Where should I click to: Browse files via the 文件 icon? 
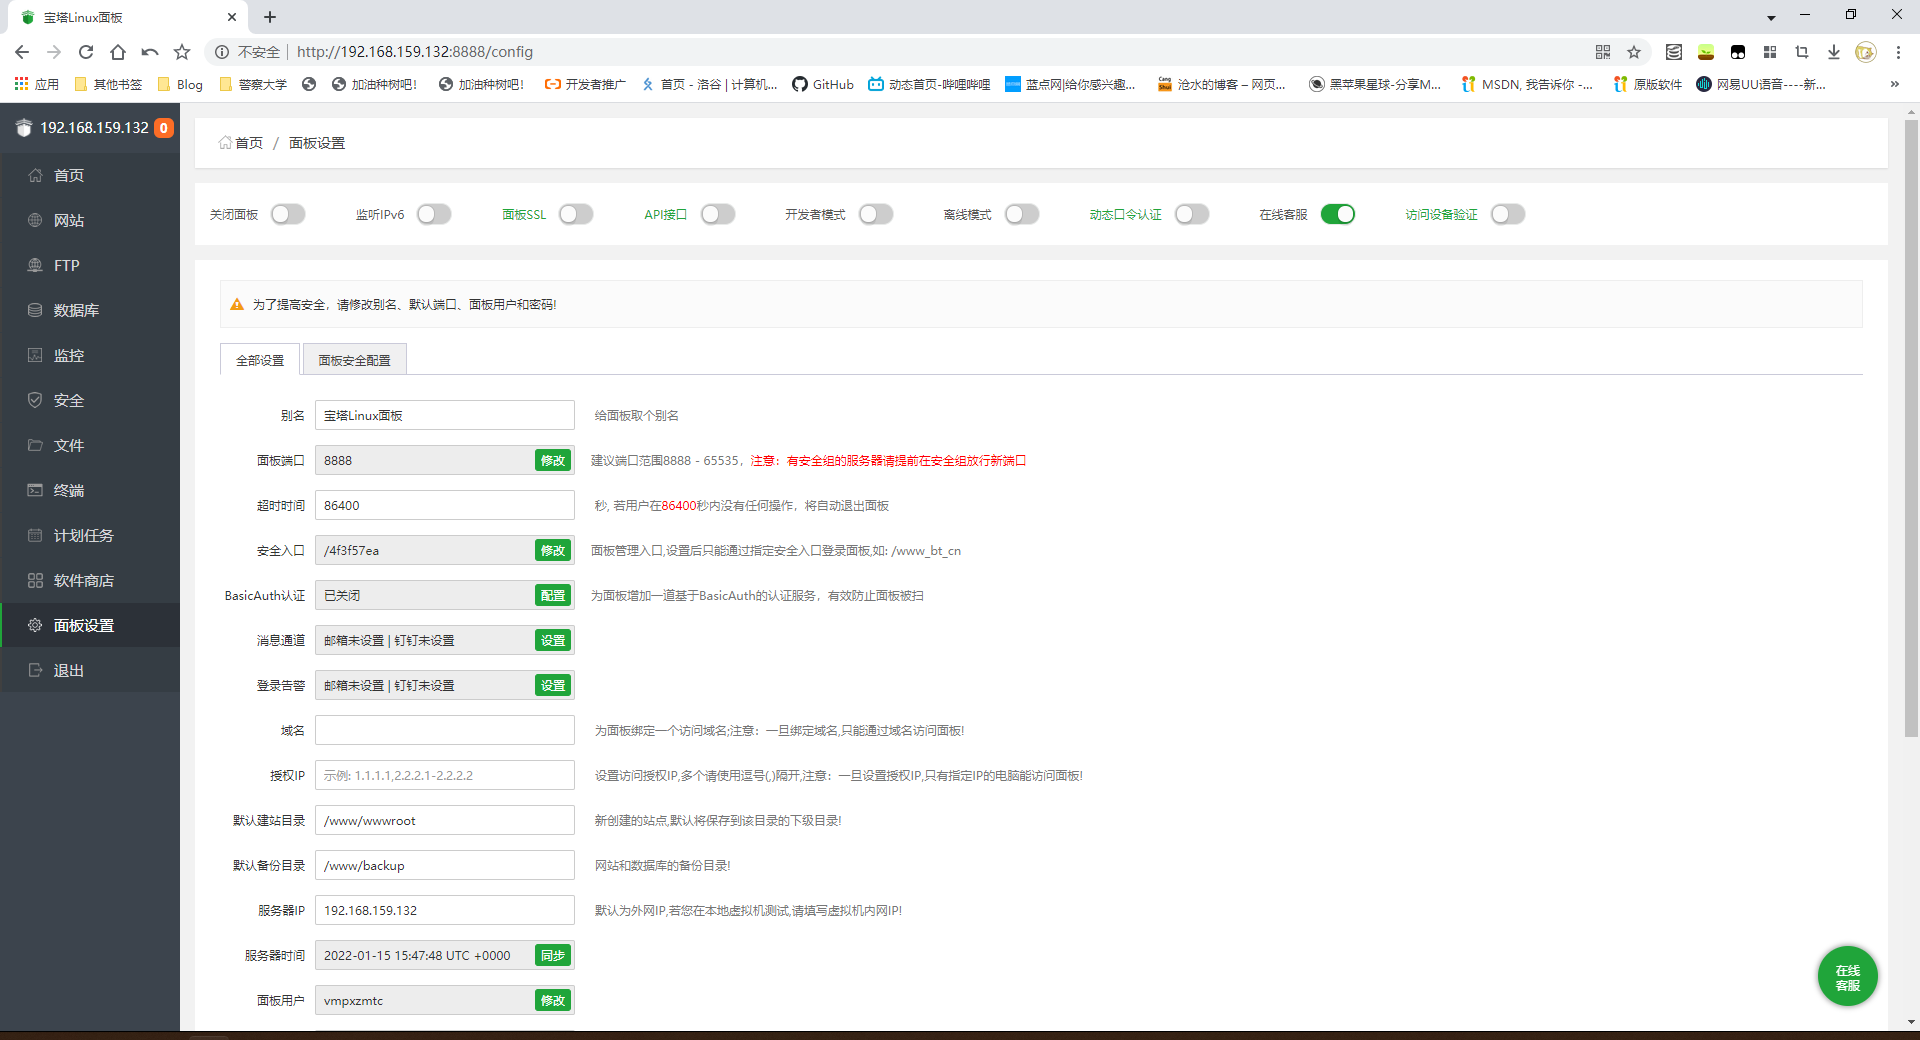pos(68,445)
